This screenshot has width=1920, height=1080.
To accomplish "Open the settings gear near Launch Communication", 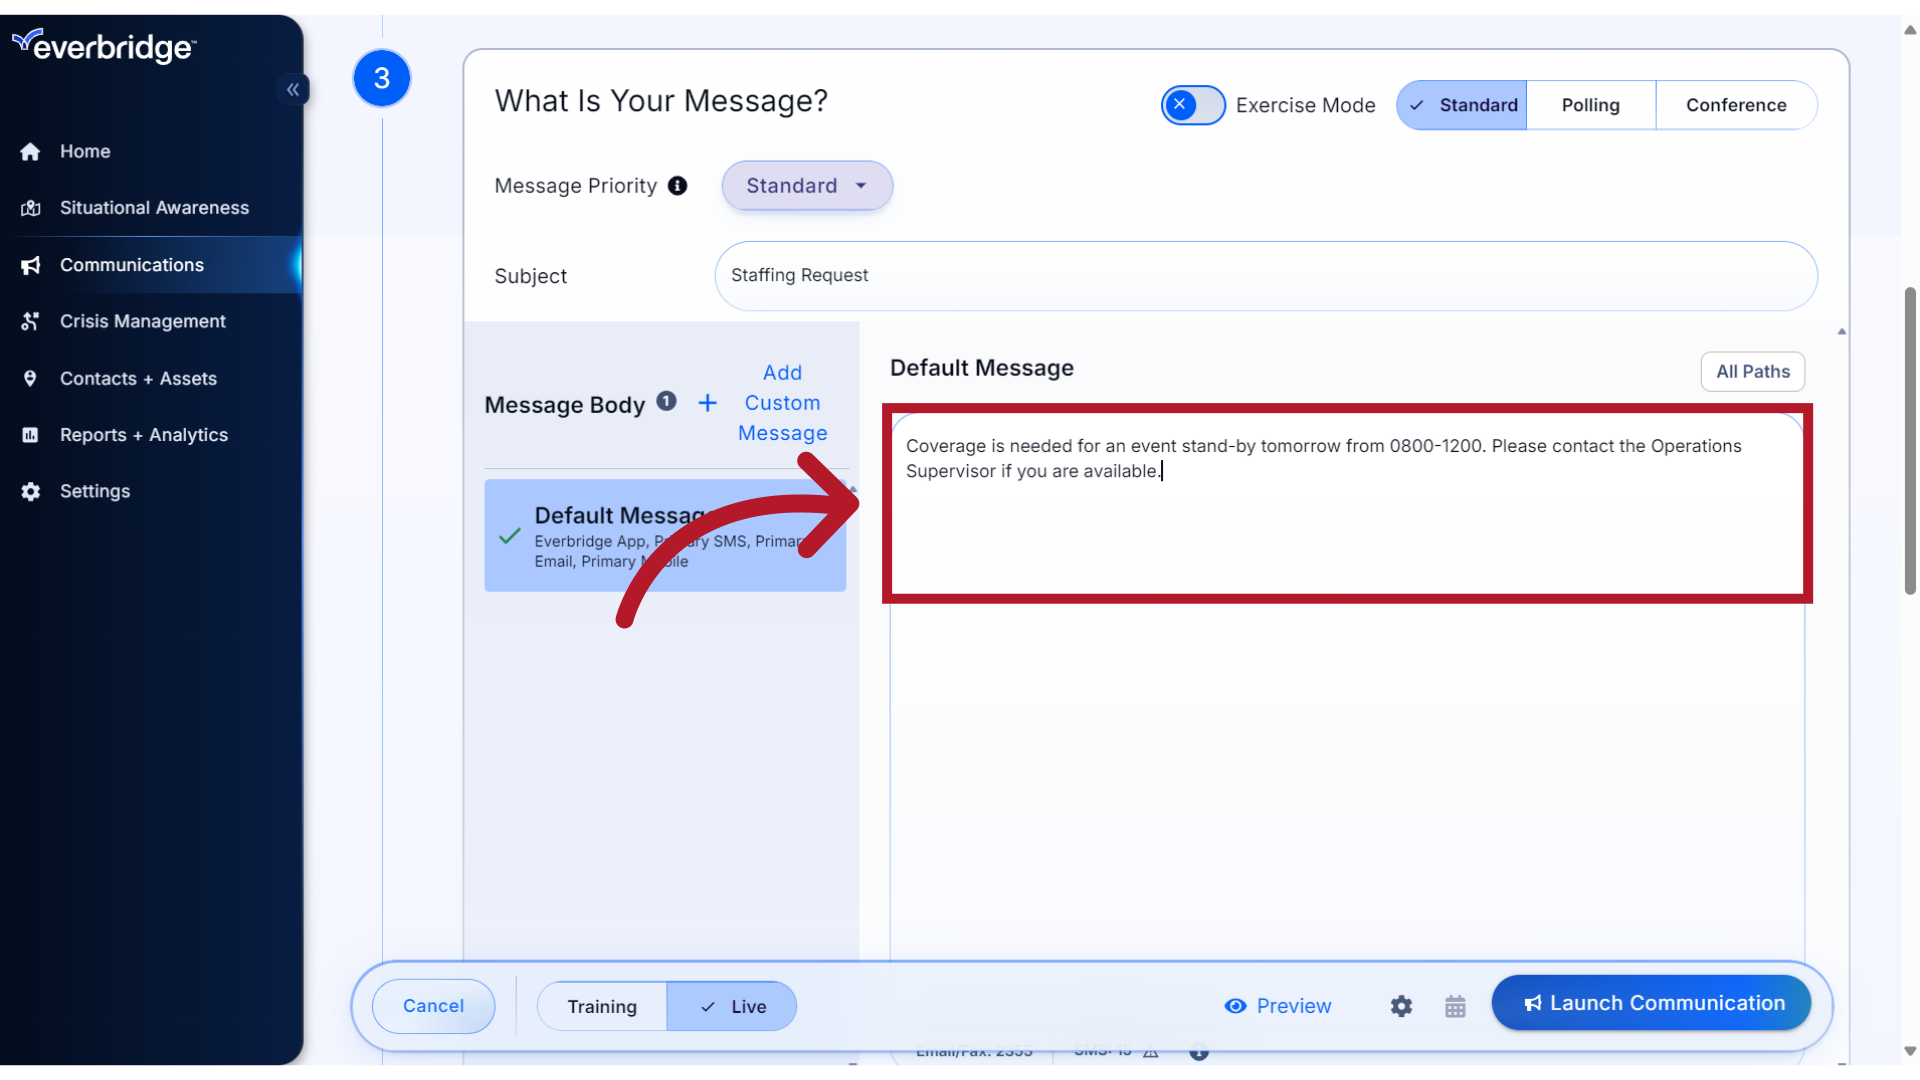I will click(1401, 1006).
